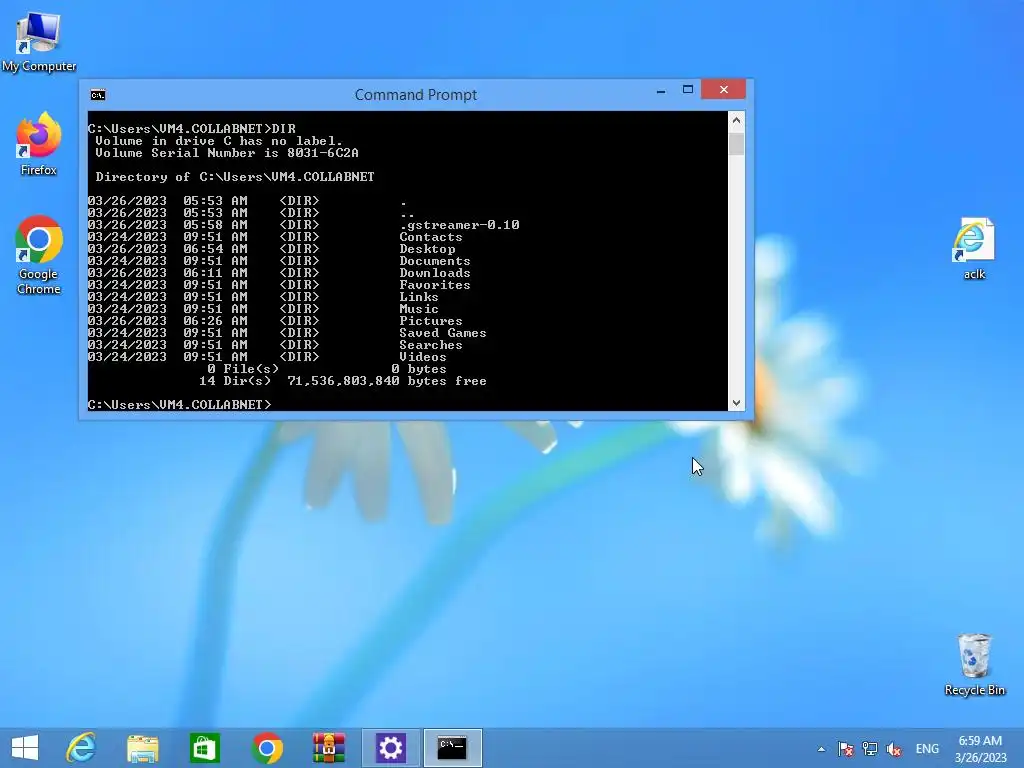This screenshot has width=1024, height=768.
Task: Click the 0 File(s) summary line
Action: [327, 369]
